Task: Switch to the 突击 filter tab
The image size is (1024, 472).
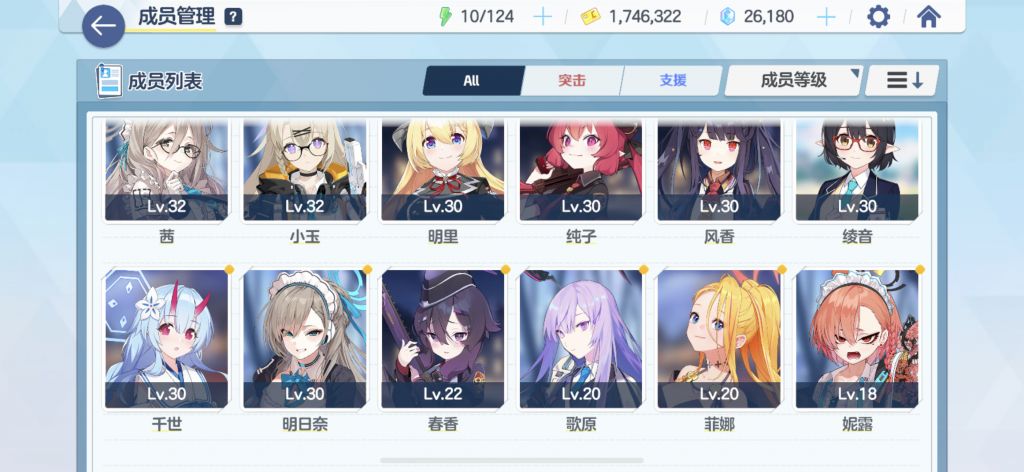Action: (x=572, y=80)
